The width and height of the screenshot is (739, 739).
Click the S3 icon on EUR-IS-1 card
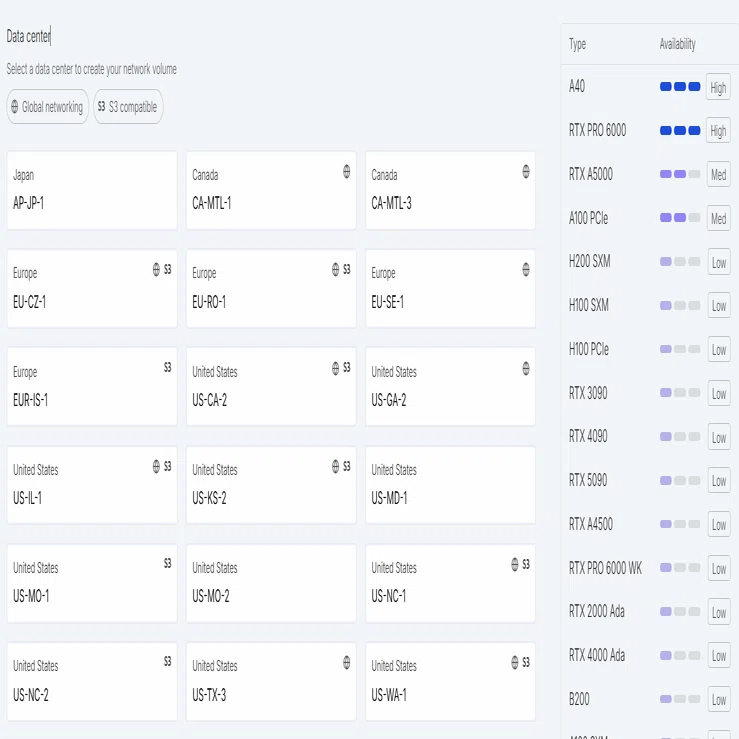167,368
